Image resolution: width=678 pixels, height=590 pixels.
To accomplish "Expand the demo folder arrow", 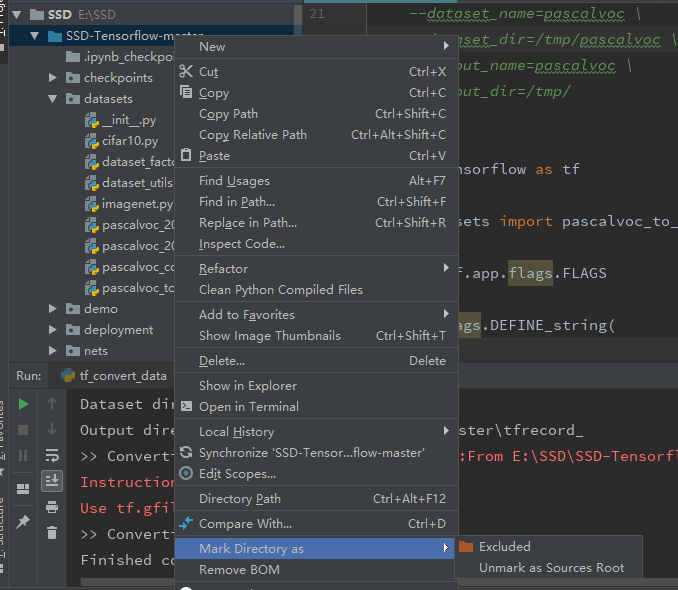I will pos(53,309).
